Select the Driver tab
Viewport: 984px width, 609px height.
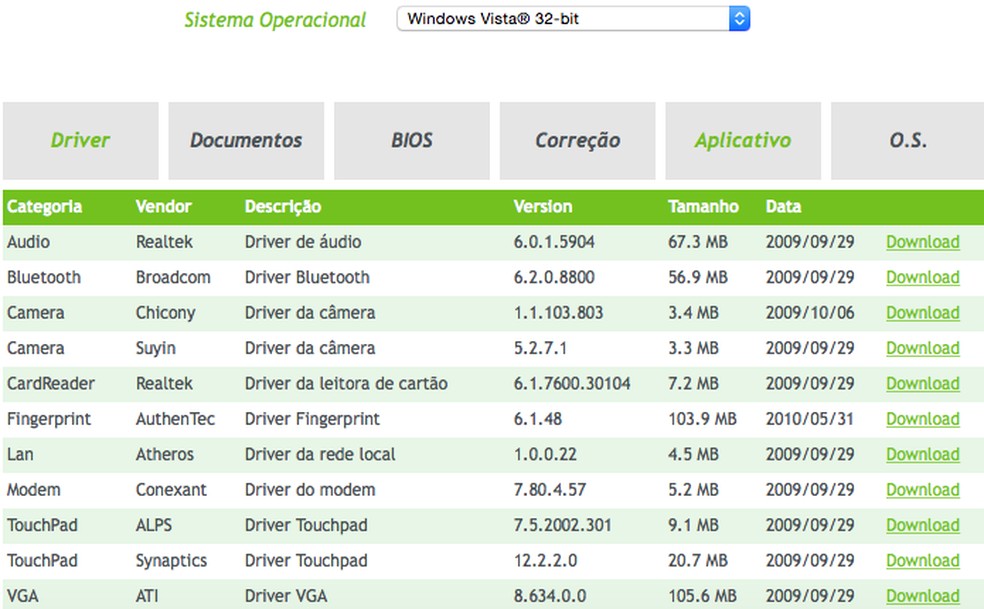pos(80,140)
